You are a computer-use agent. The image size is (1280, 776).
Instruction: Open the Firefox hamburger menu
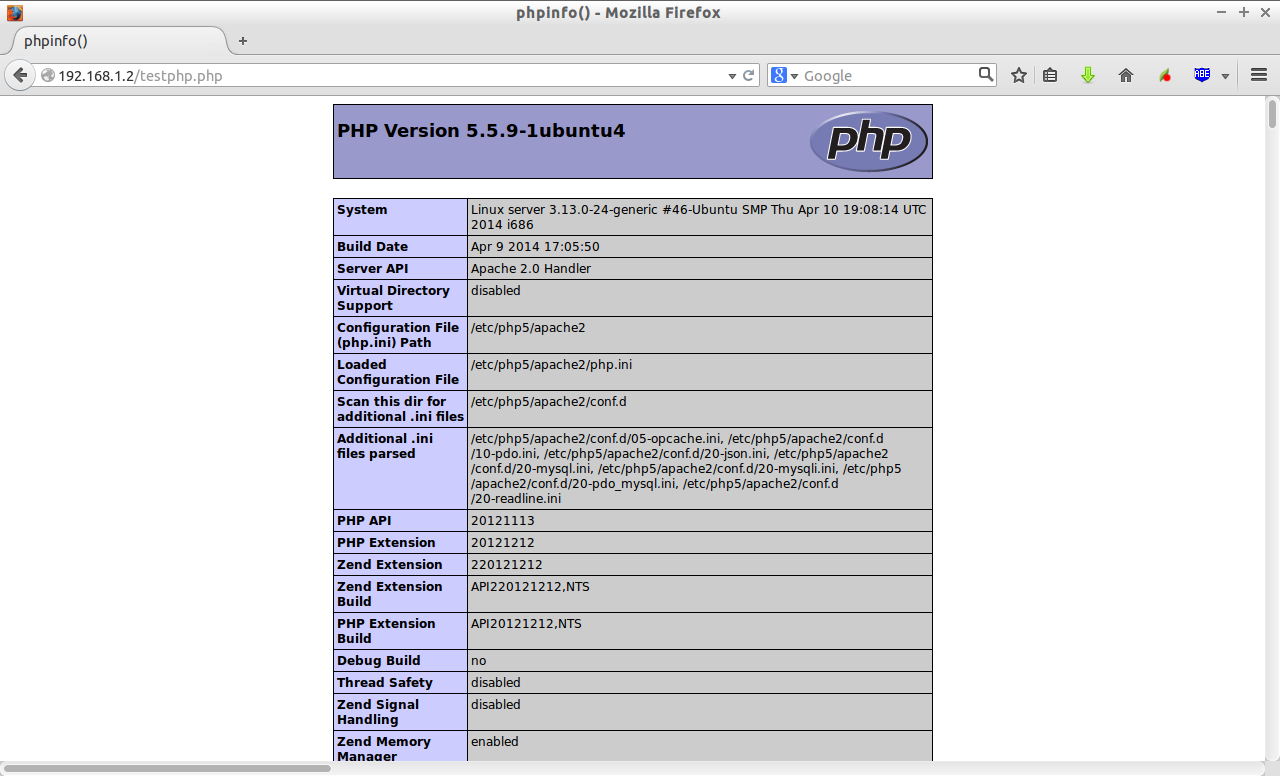[1259, 75]
